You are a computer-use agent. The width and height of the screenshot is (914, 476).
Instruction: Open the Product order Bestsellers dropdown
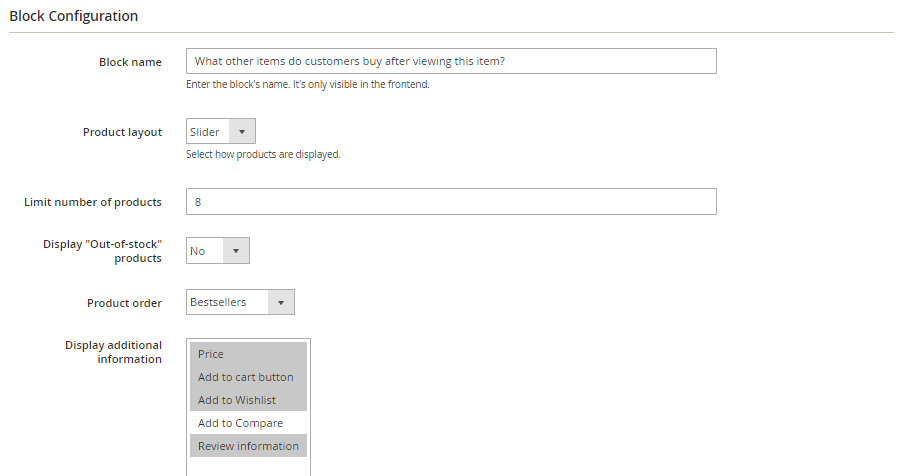click(240, 302)
